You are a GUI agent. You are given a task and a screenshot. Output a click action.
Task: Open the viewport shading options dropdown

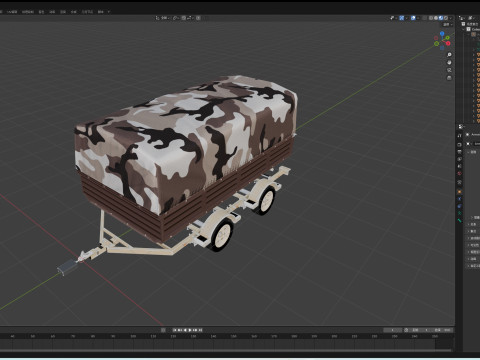[x=451, y=18]
